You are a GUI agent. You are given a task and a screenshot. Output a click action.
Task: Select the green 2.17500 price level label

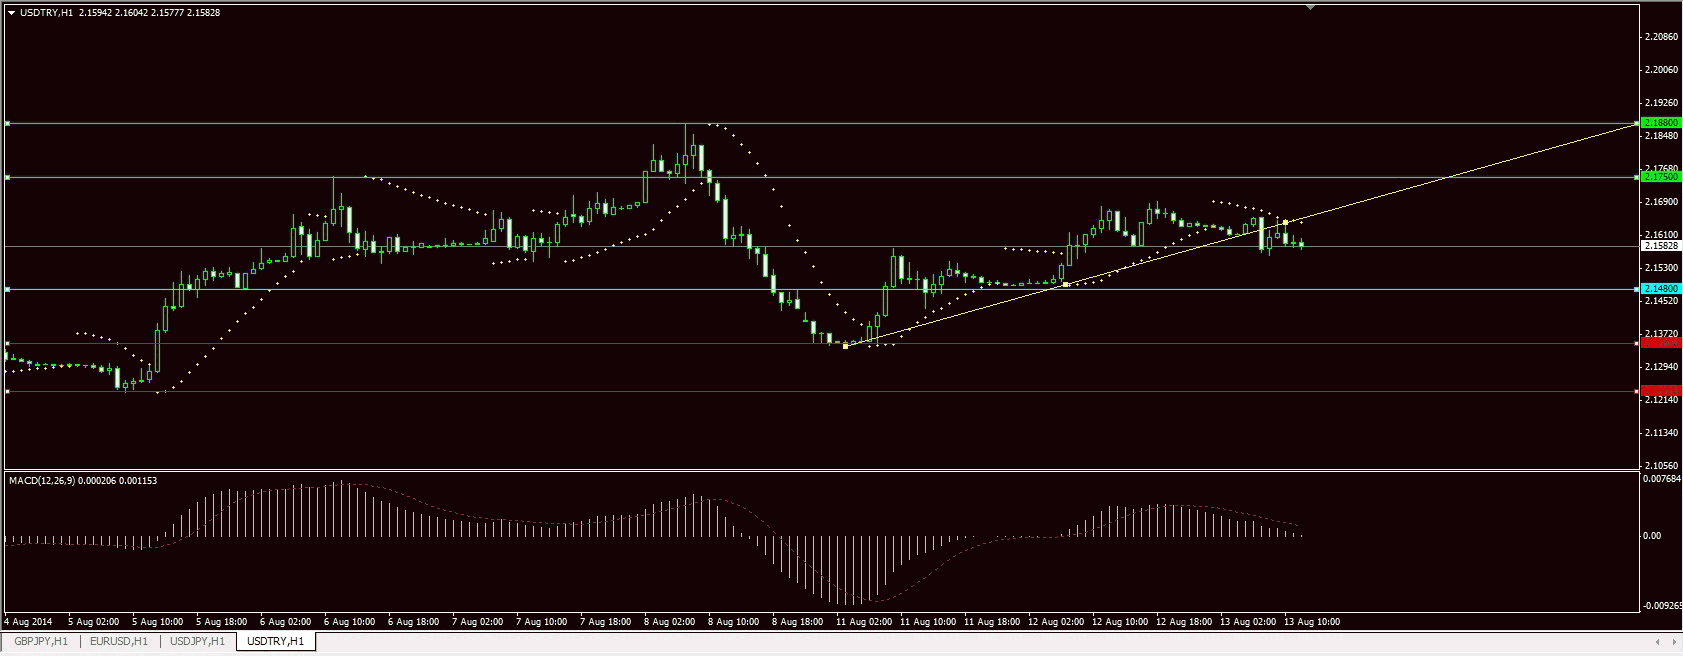click(x=1661, y=177)
